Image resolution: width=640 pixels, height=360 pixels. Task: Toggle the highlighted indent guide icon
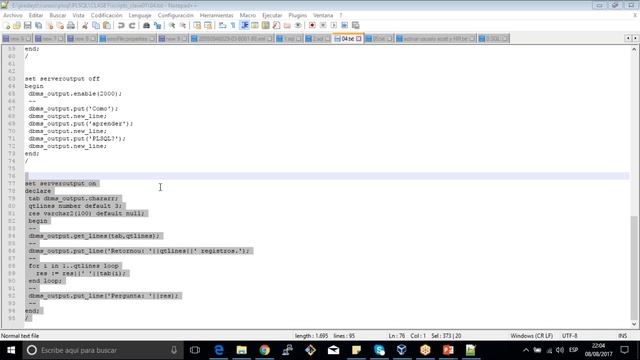pyautogui.click(x=244, y=25)
